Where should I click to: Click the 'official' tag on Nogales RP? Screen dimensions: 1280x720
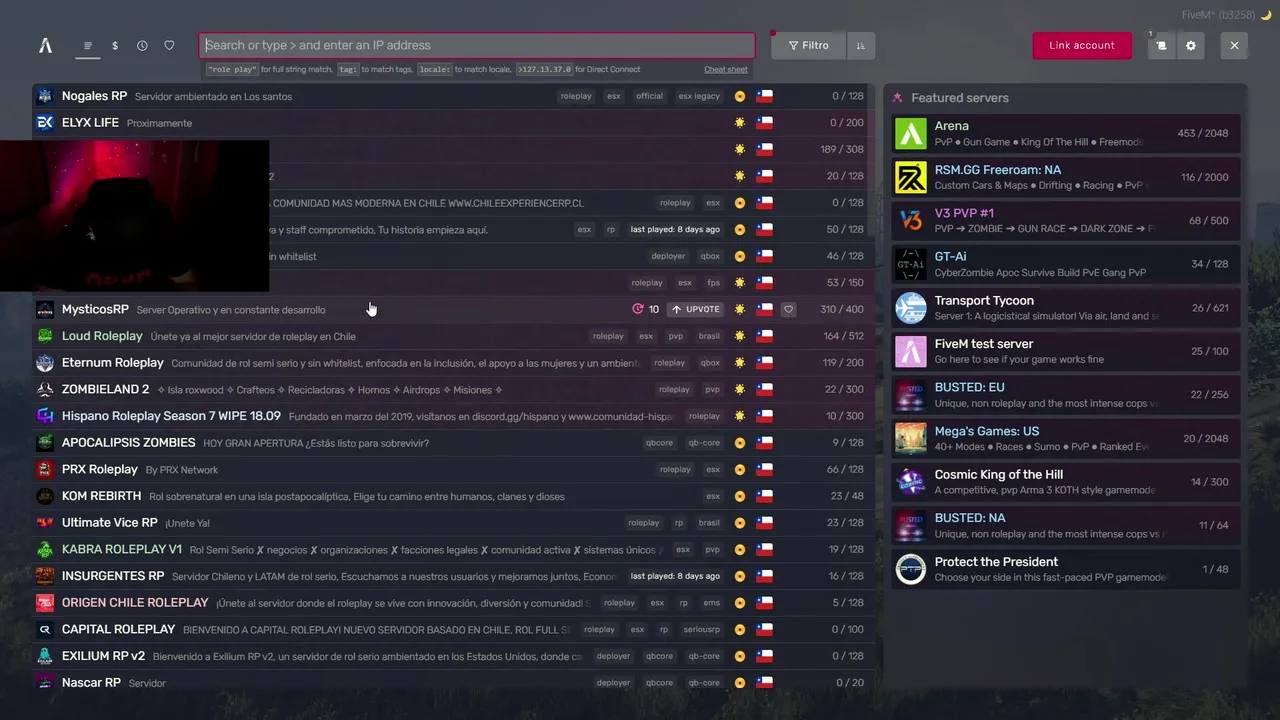649,96
